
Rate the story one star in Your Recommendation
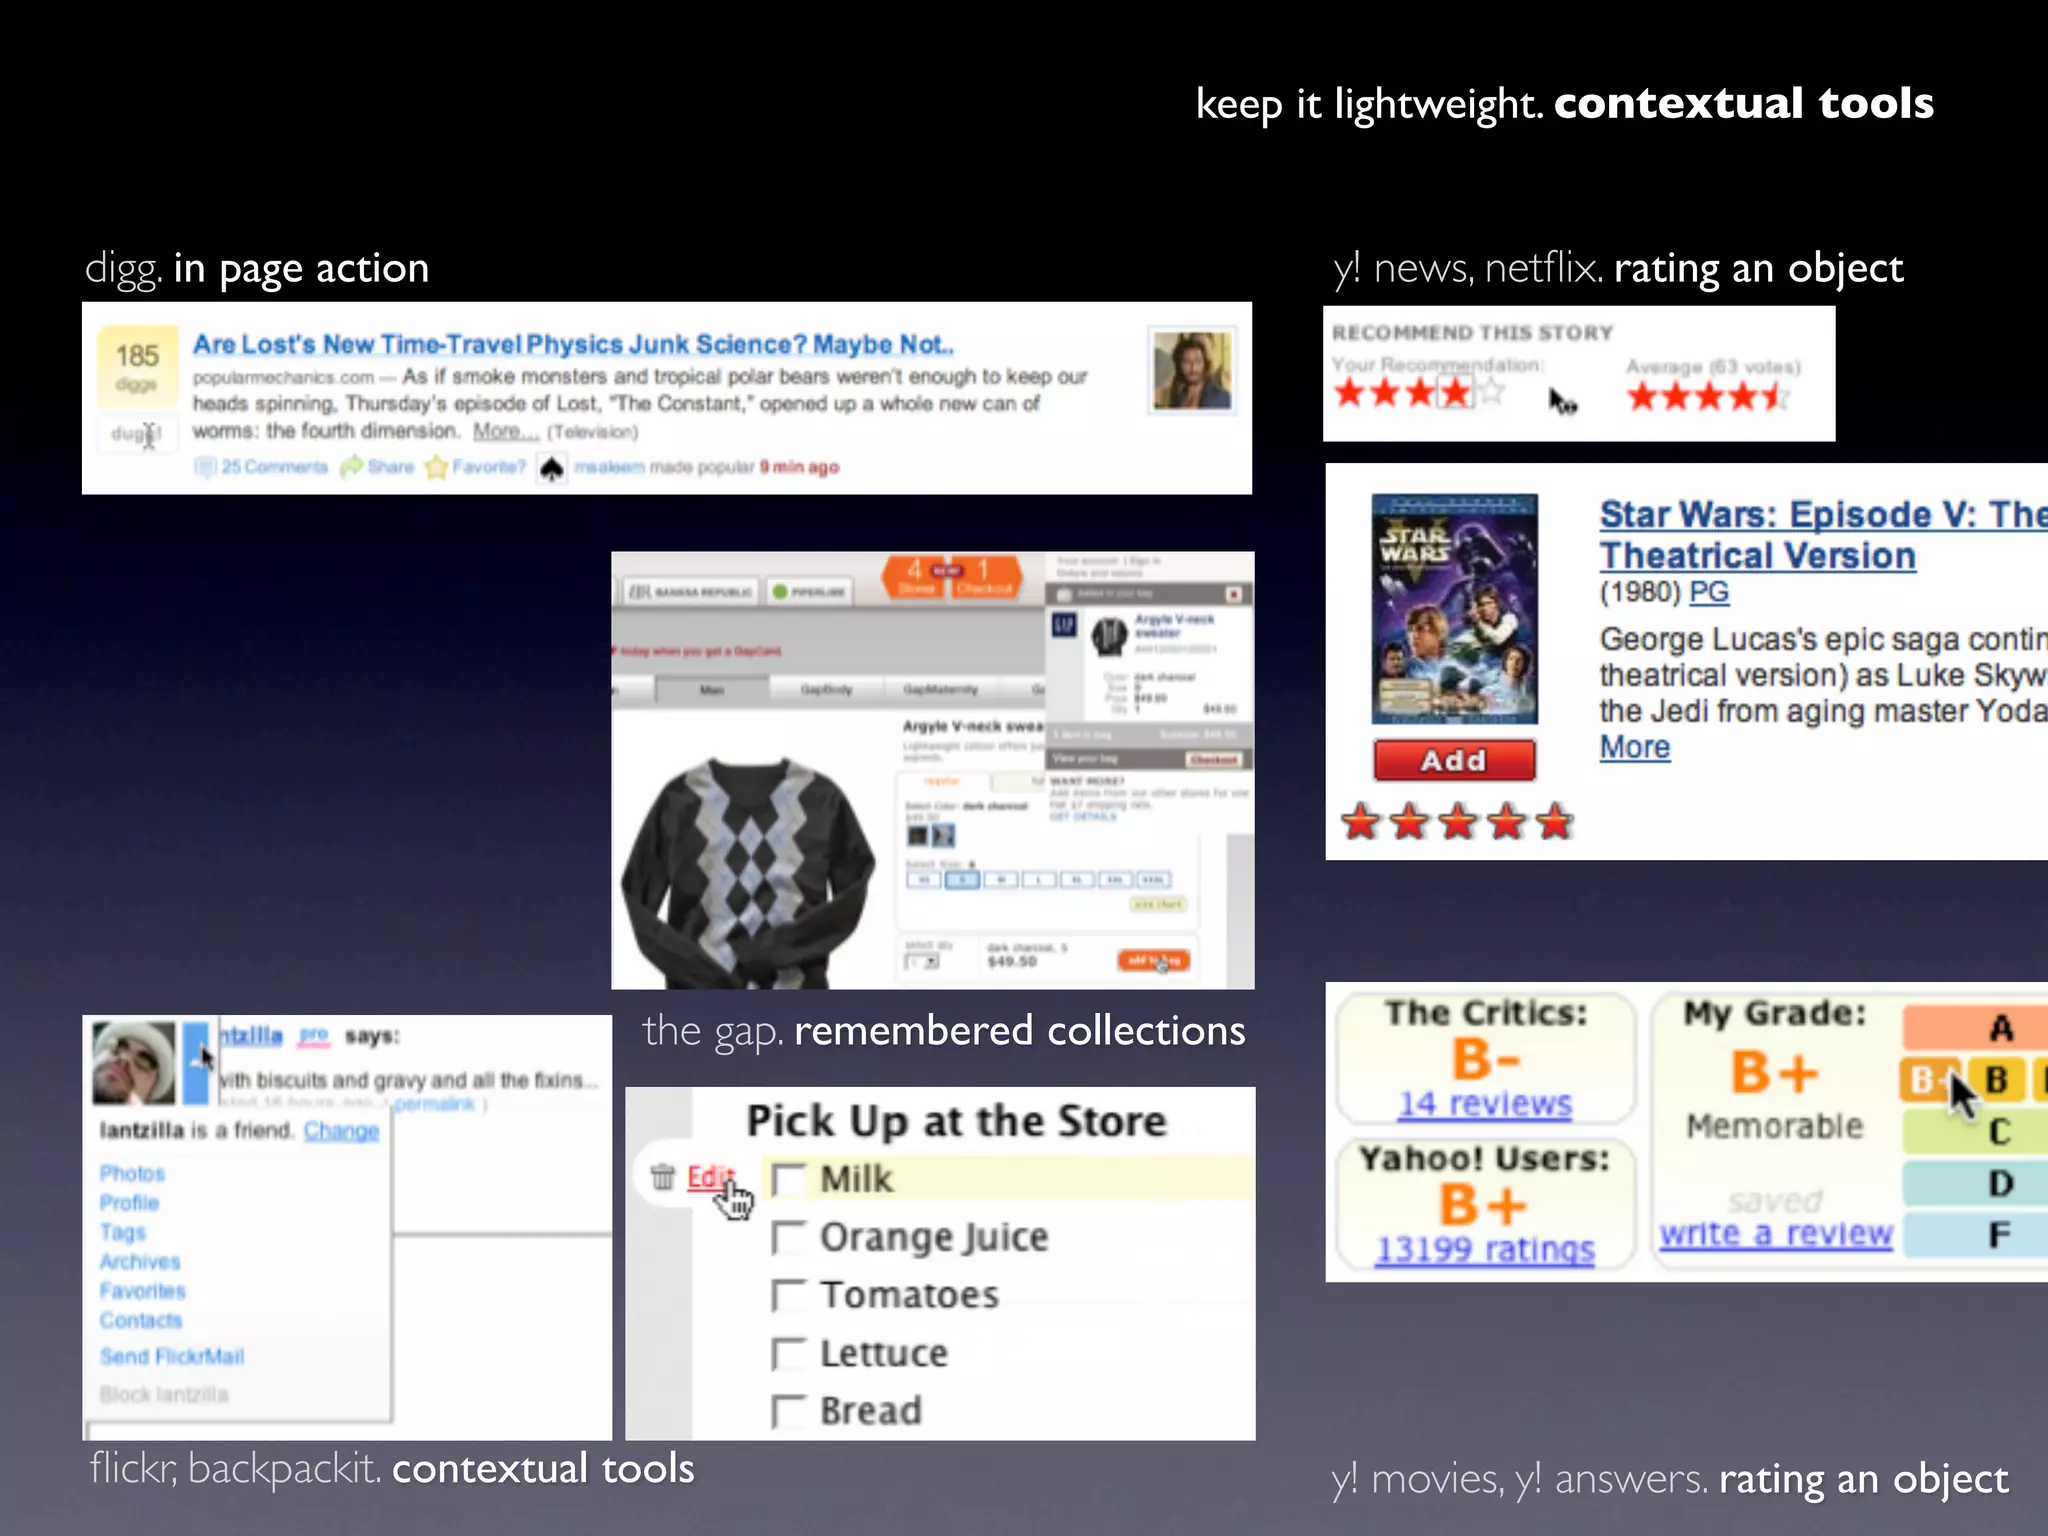[1349, 392]
